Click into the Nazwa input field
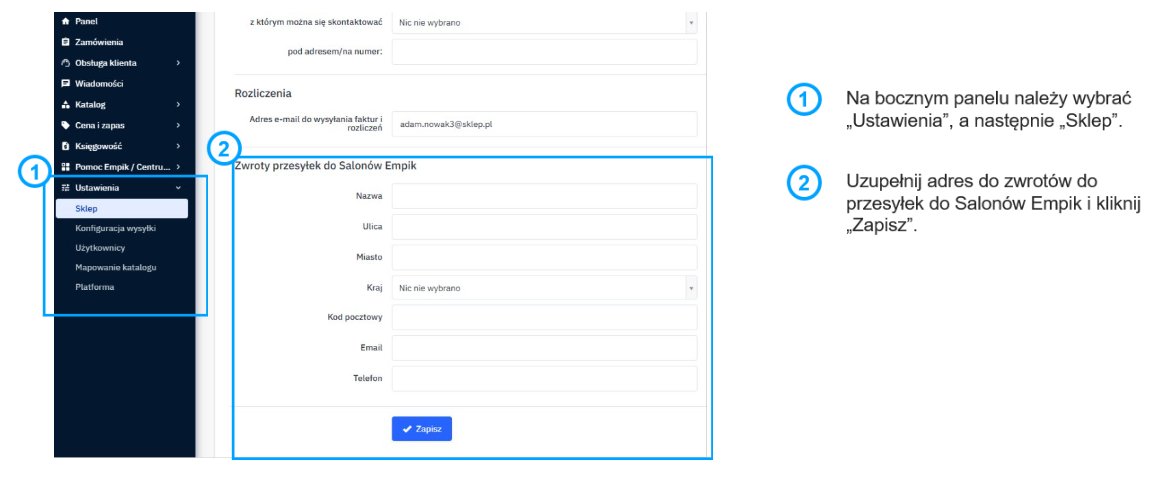Screen dimensions: 1167x477 pyautogui.click(x=544, y=197)
